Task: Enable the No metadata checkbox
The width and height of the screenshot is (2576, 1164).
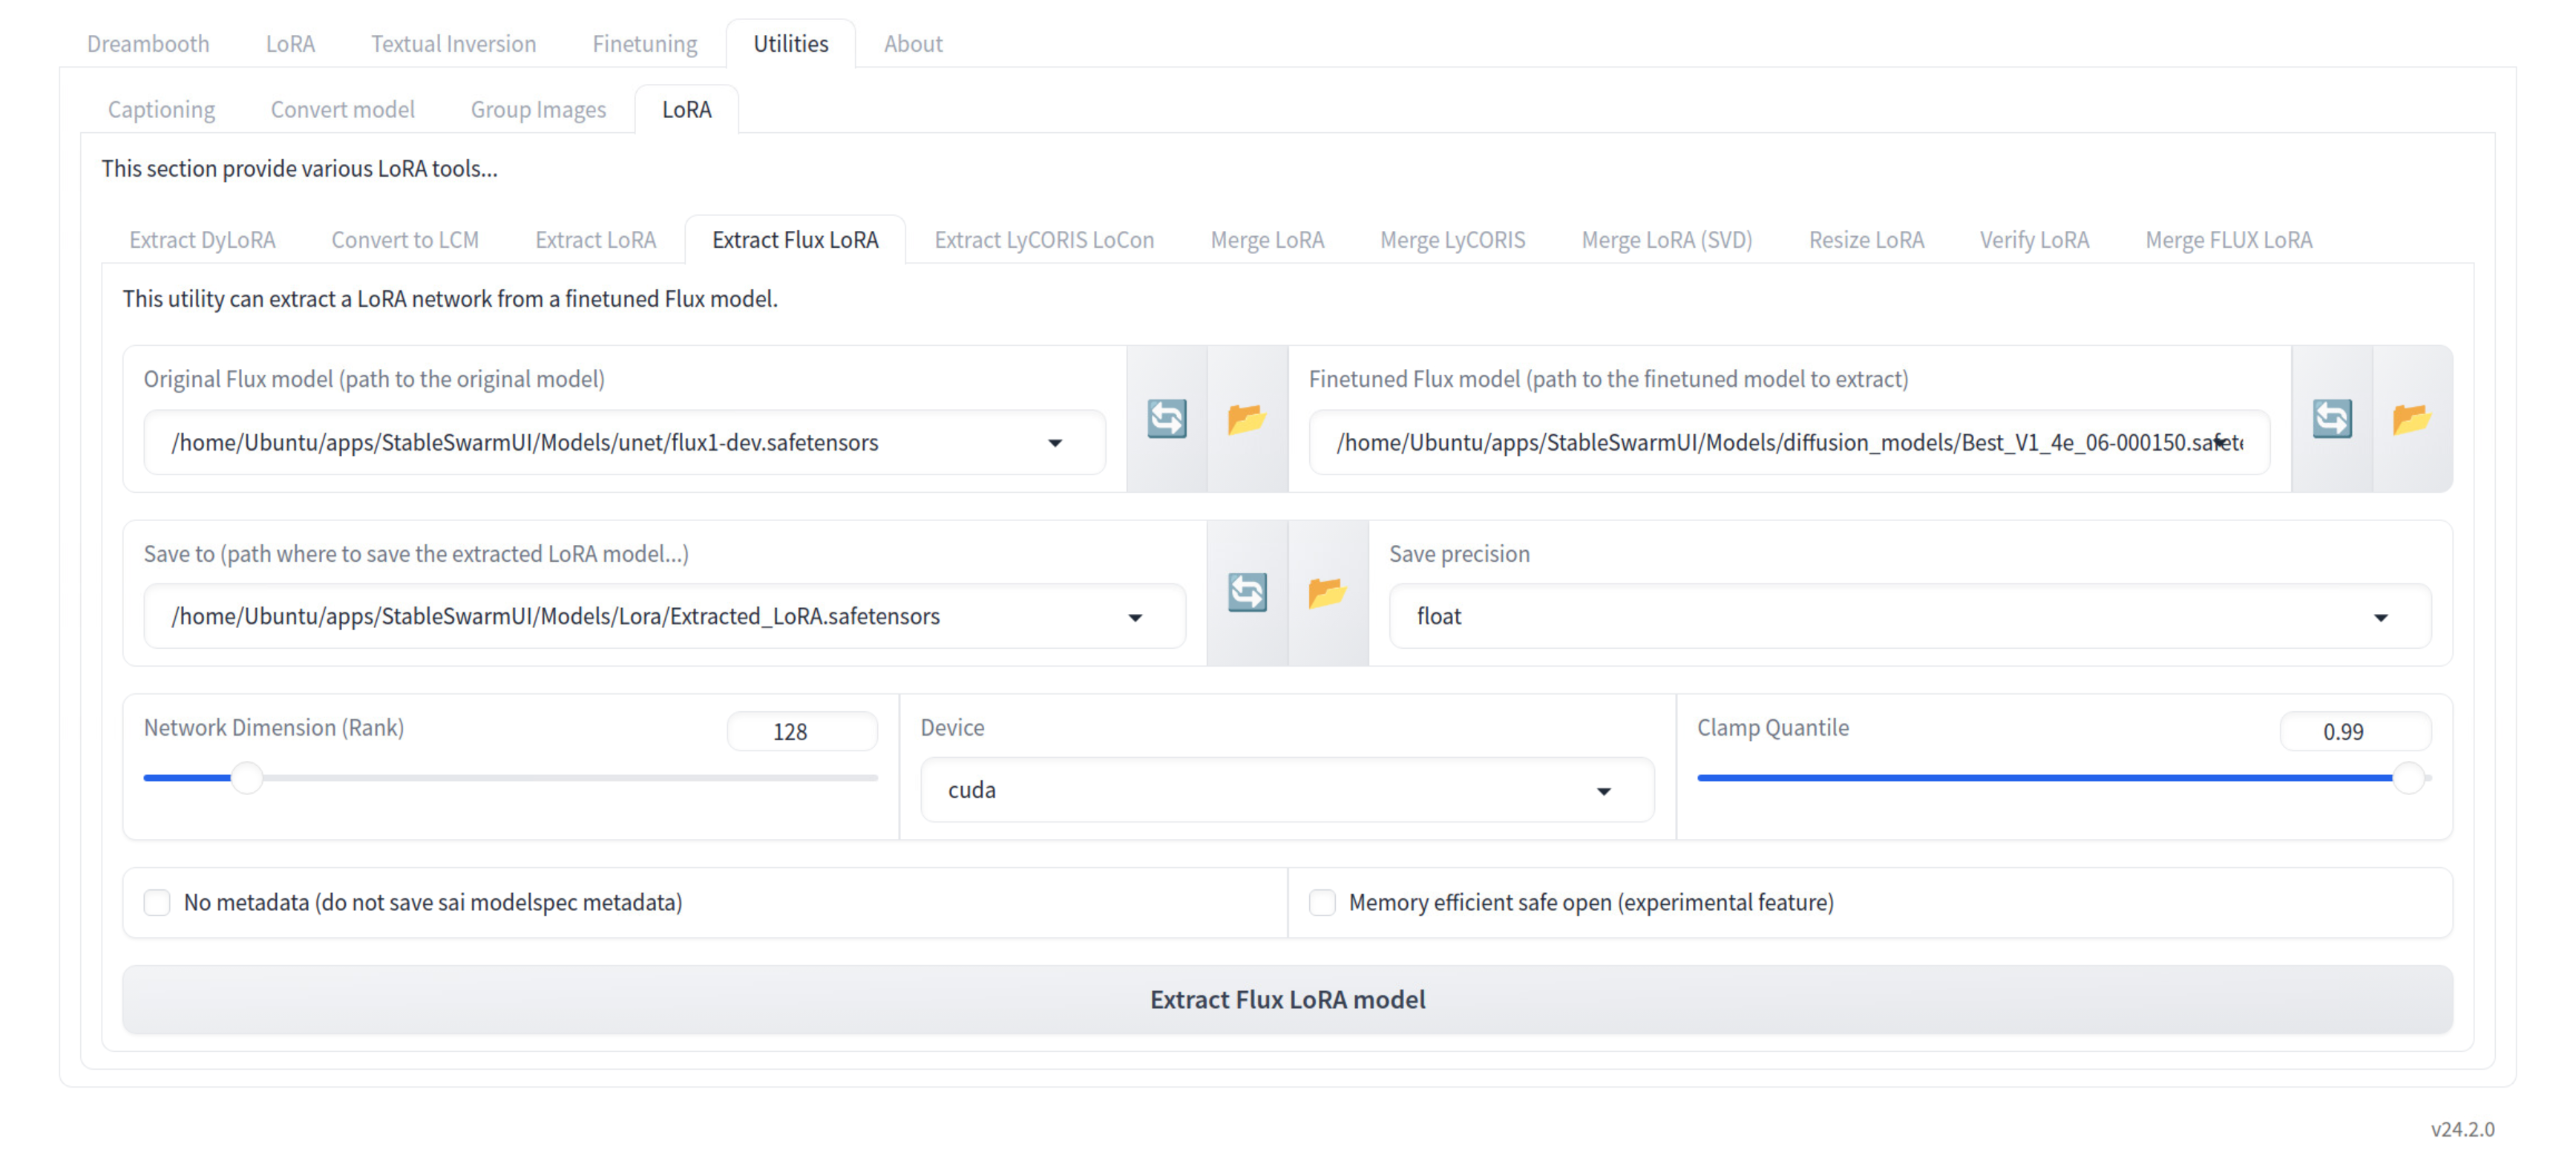Action: [157, 903]
